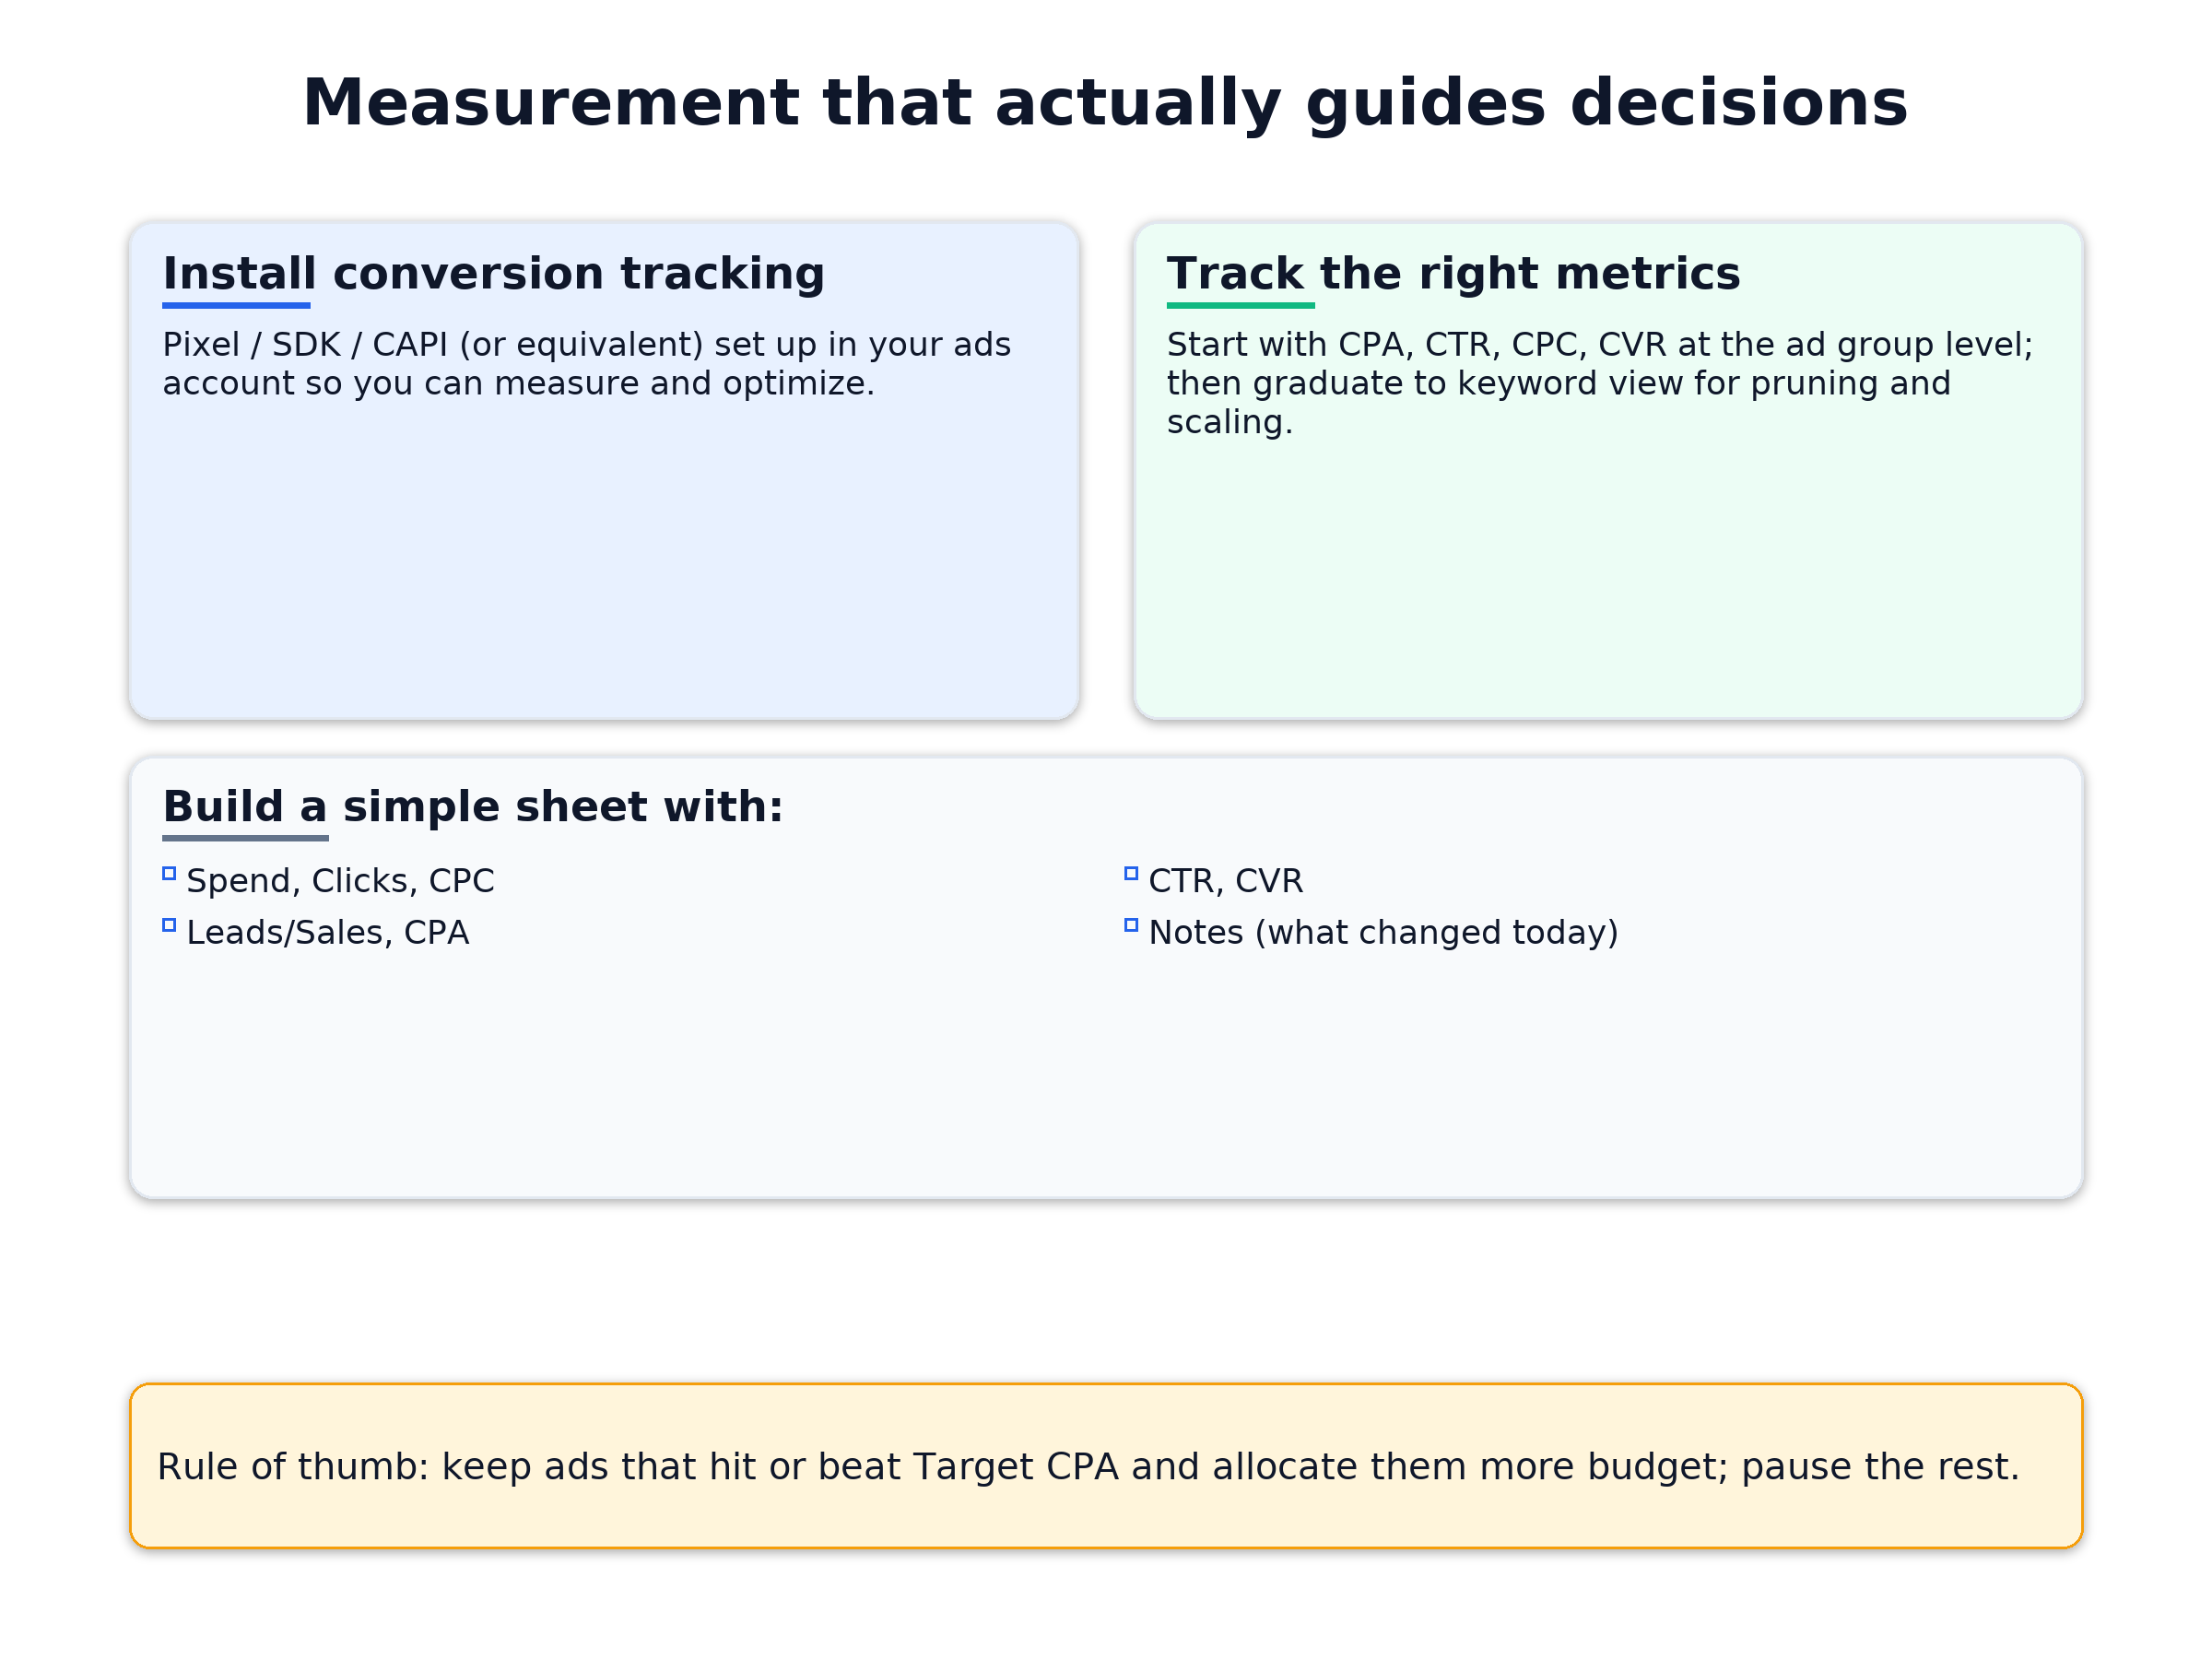The width and height of the screenshot is (2212, 1659).
Task: Click the 'Build a simple sheet with:' heading
Action: tap(472, 806)
